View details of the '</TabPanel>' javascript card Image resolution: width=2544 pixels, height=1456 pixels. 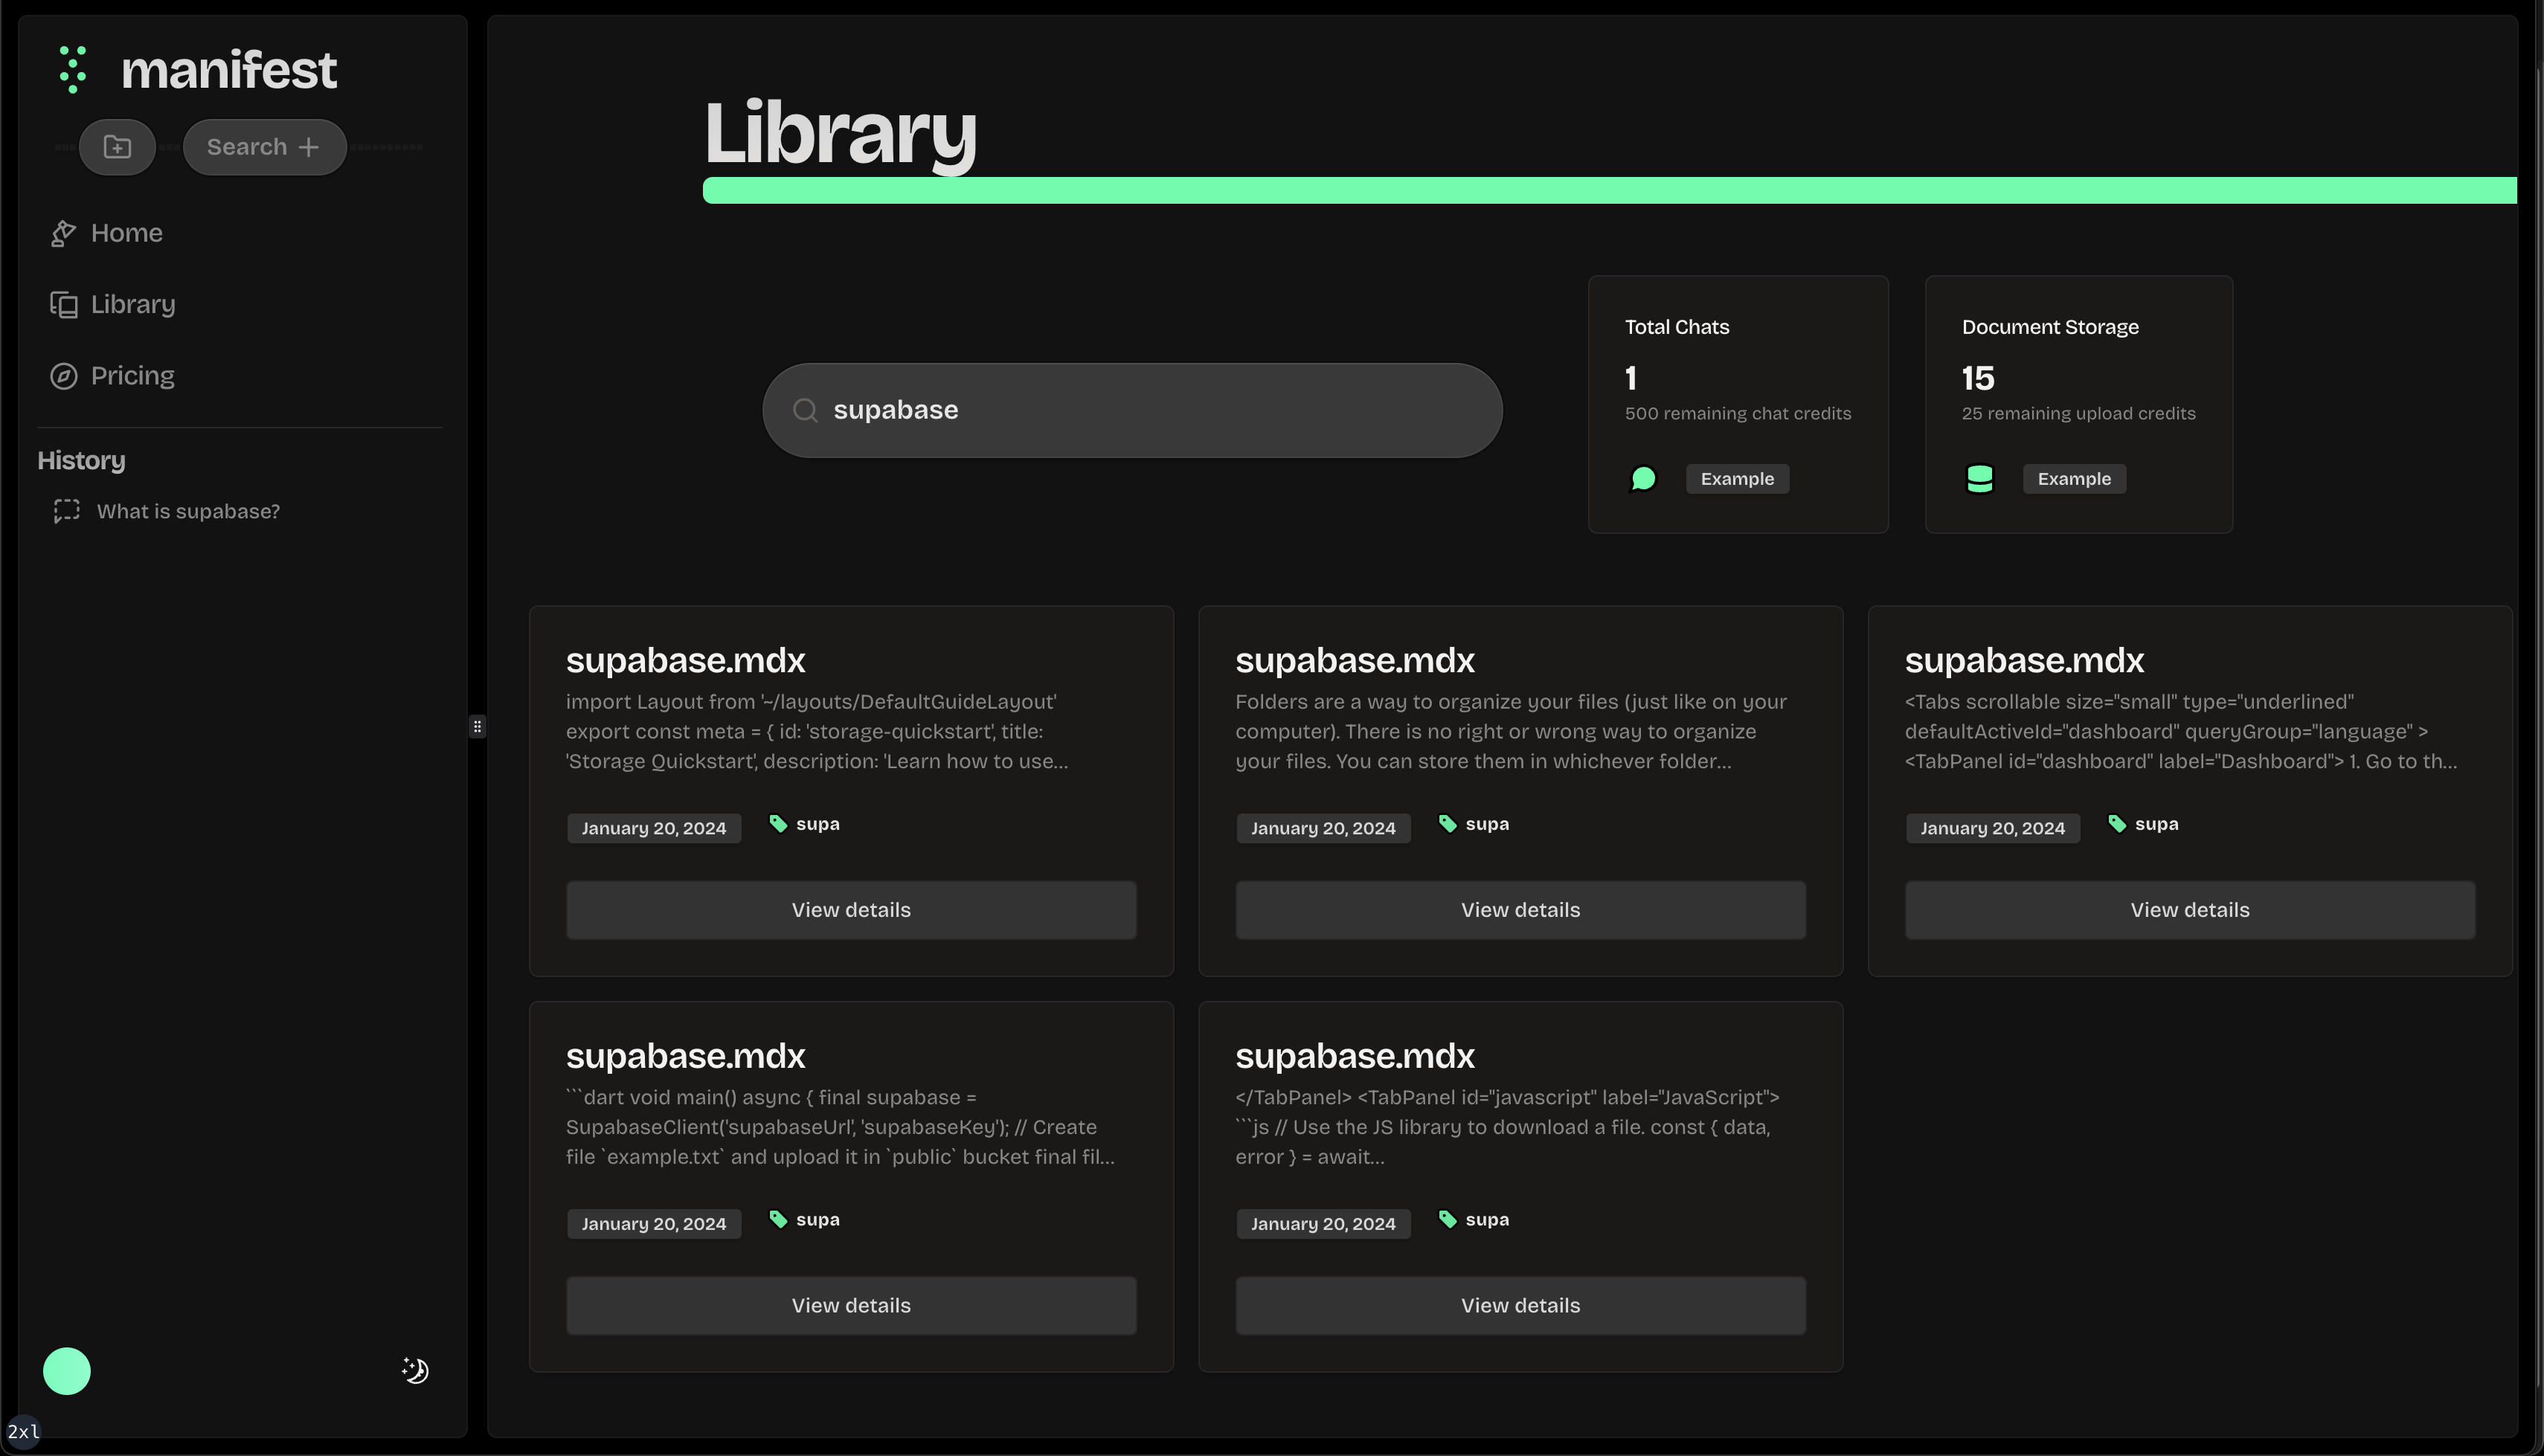(x=1520, y=1305)
